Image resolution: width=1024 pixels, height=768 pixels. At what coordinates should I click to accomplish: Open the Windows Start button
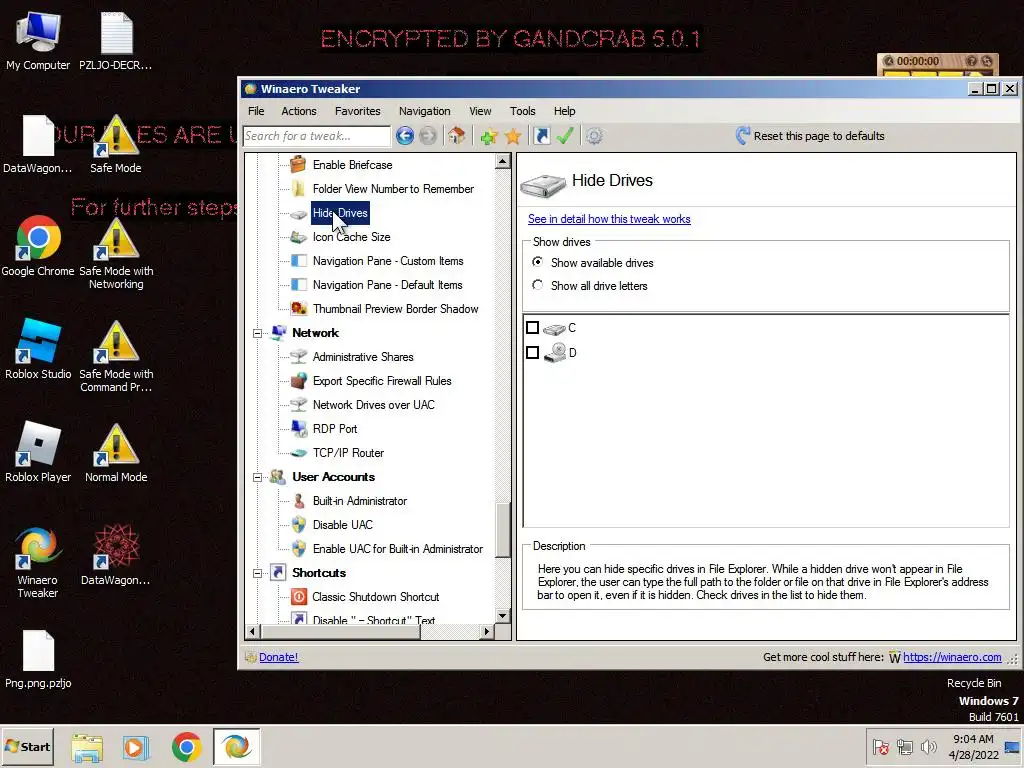[x=28, y=746]
